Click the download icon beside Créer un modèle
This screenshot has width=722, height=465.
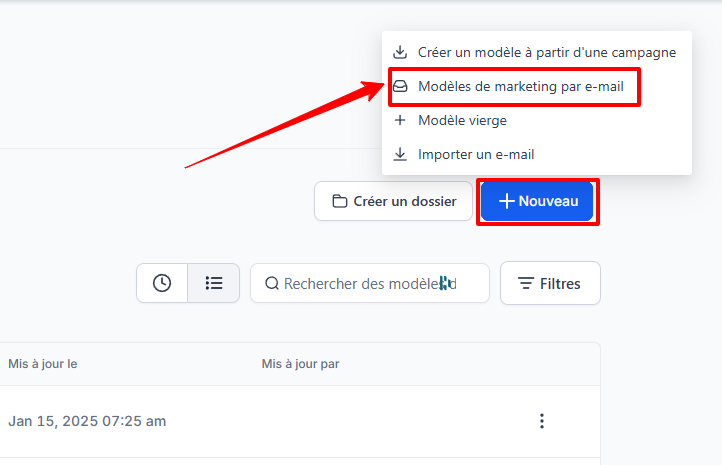pos(400,52)
